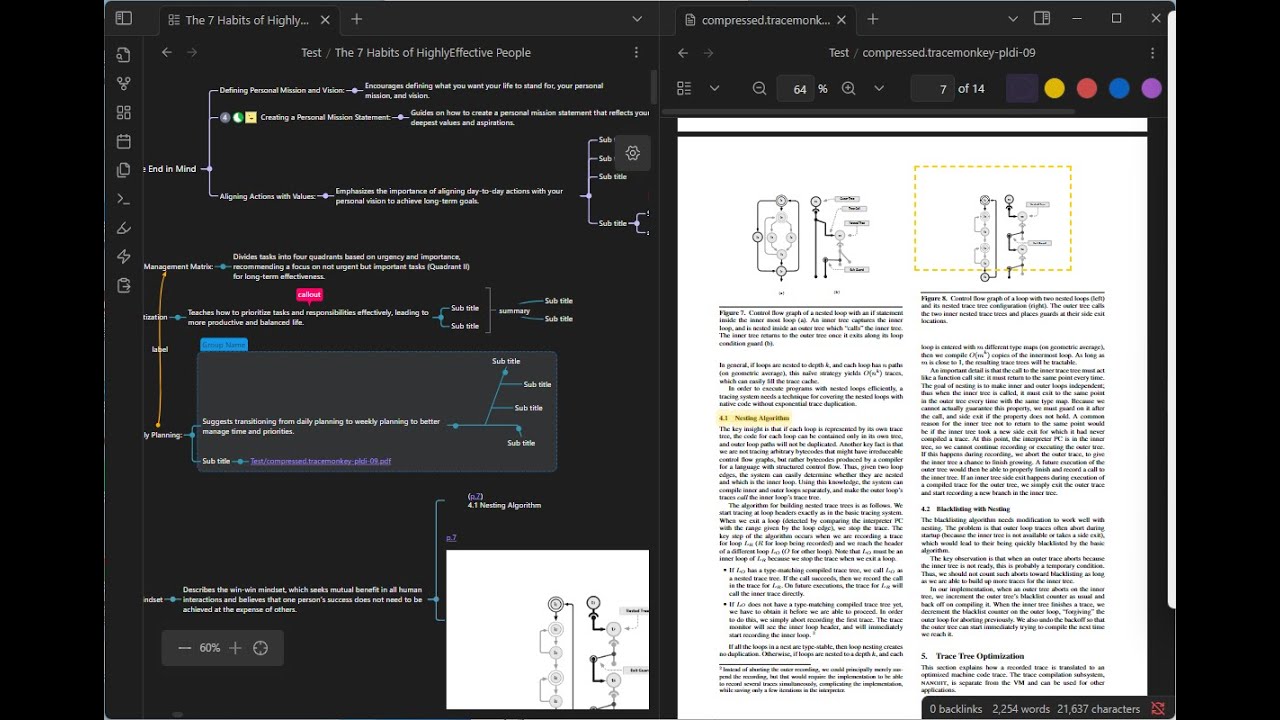Image resolution: width=1280 pixels, height=720 pixels.
Task: Select the blue highlight color
Action: pos(1119,88)
